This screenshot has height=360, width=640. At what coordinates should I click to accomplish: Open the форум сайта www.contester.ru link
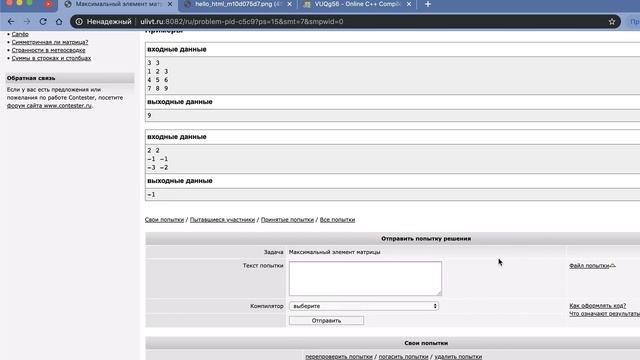pos(49,106)
